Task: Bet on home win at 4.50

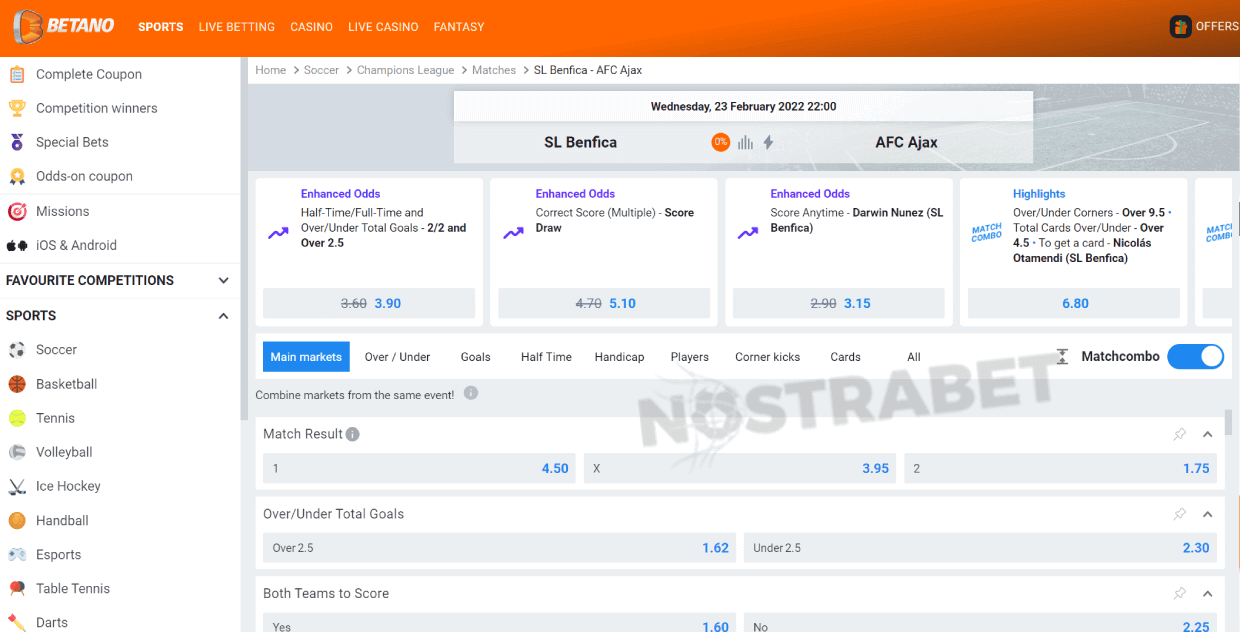Action: pos(419,468)
